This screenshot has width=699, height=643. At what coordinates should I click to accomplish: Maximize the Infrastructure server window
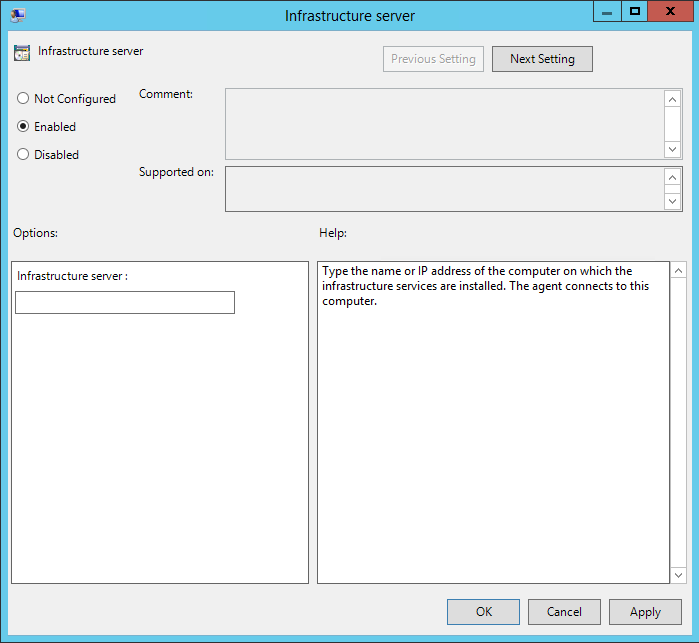(x=634, y=11)
